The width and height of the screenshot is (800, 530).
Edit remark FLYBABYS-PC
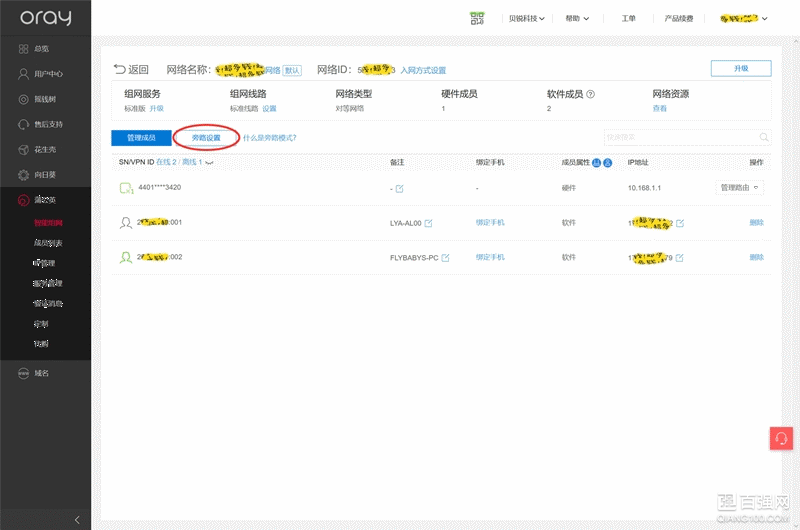445,258
